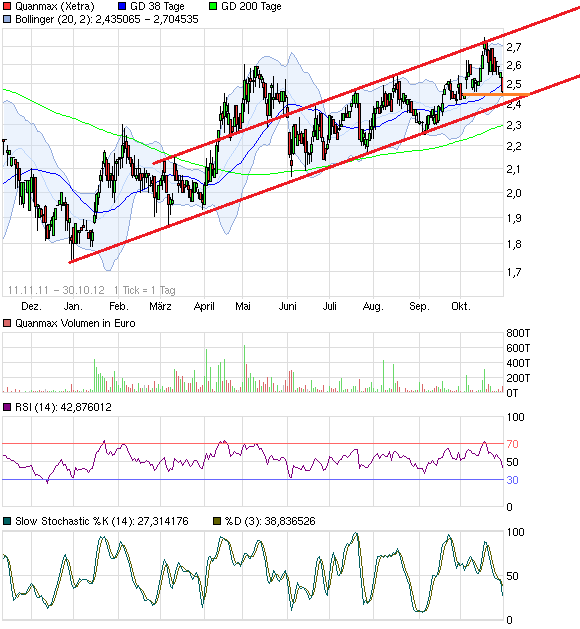This screenshot has width=580, height=629.
Task: Click the 'Sep.' month axis label
Action: (x=419, y=307)
